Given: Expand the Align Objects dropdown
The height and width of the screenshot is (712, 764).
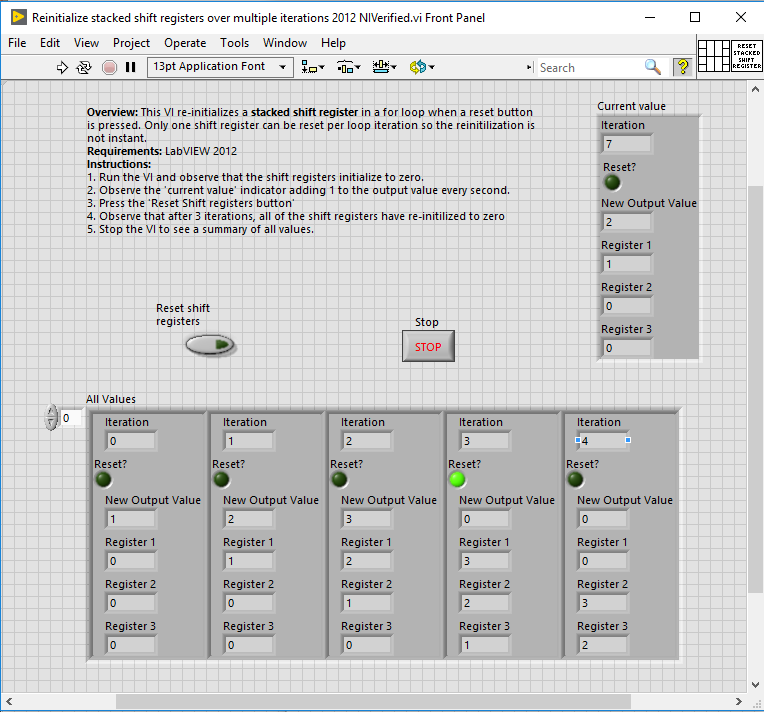Looking at the screenshot, I should [313, 67].
